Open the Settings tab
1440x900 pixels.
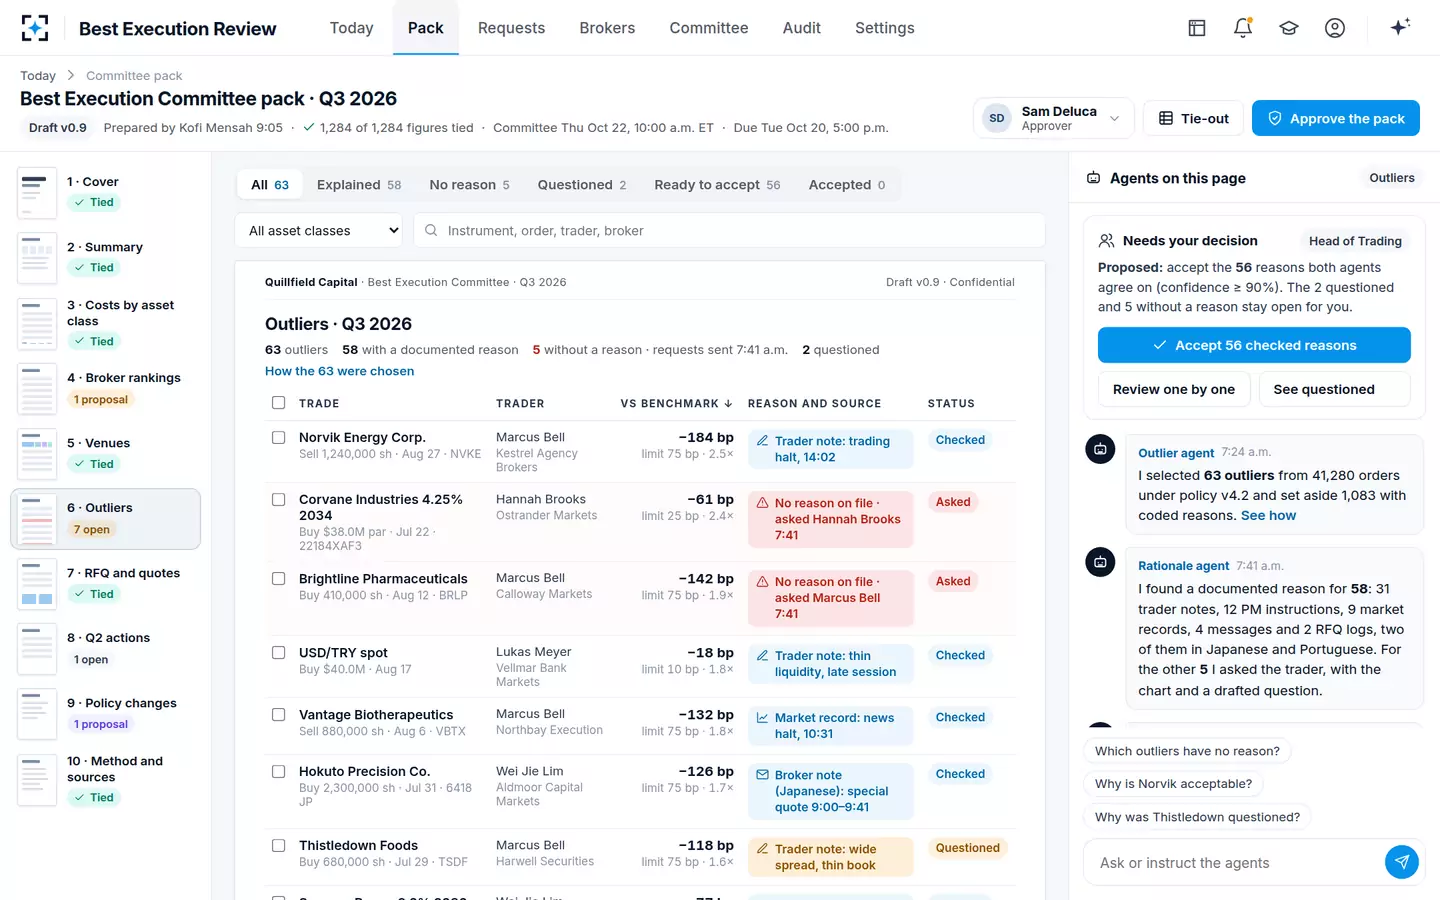coord(885,28)
